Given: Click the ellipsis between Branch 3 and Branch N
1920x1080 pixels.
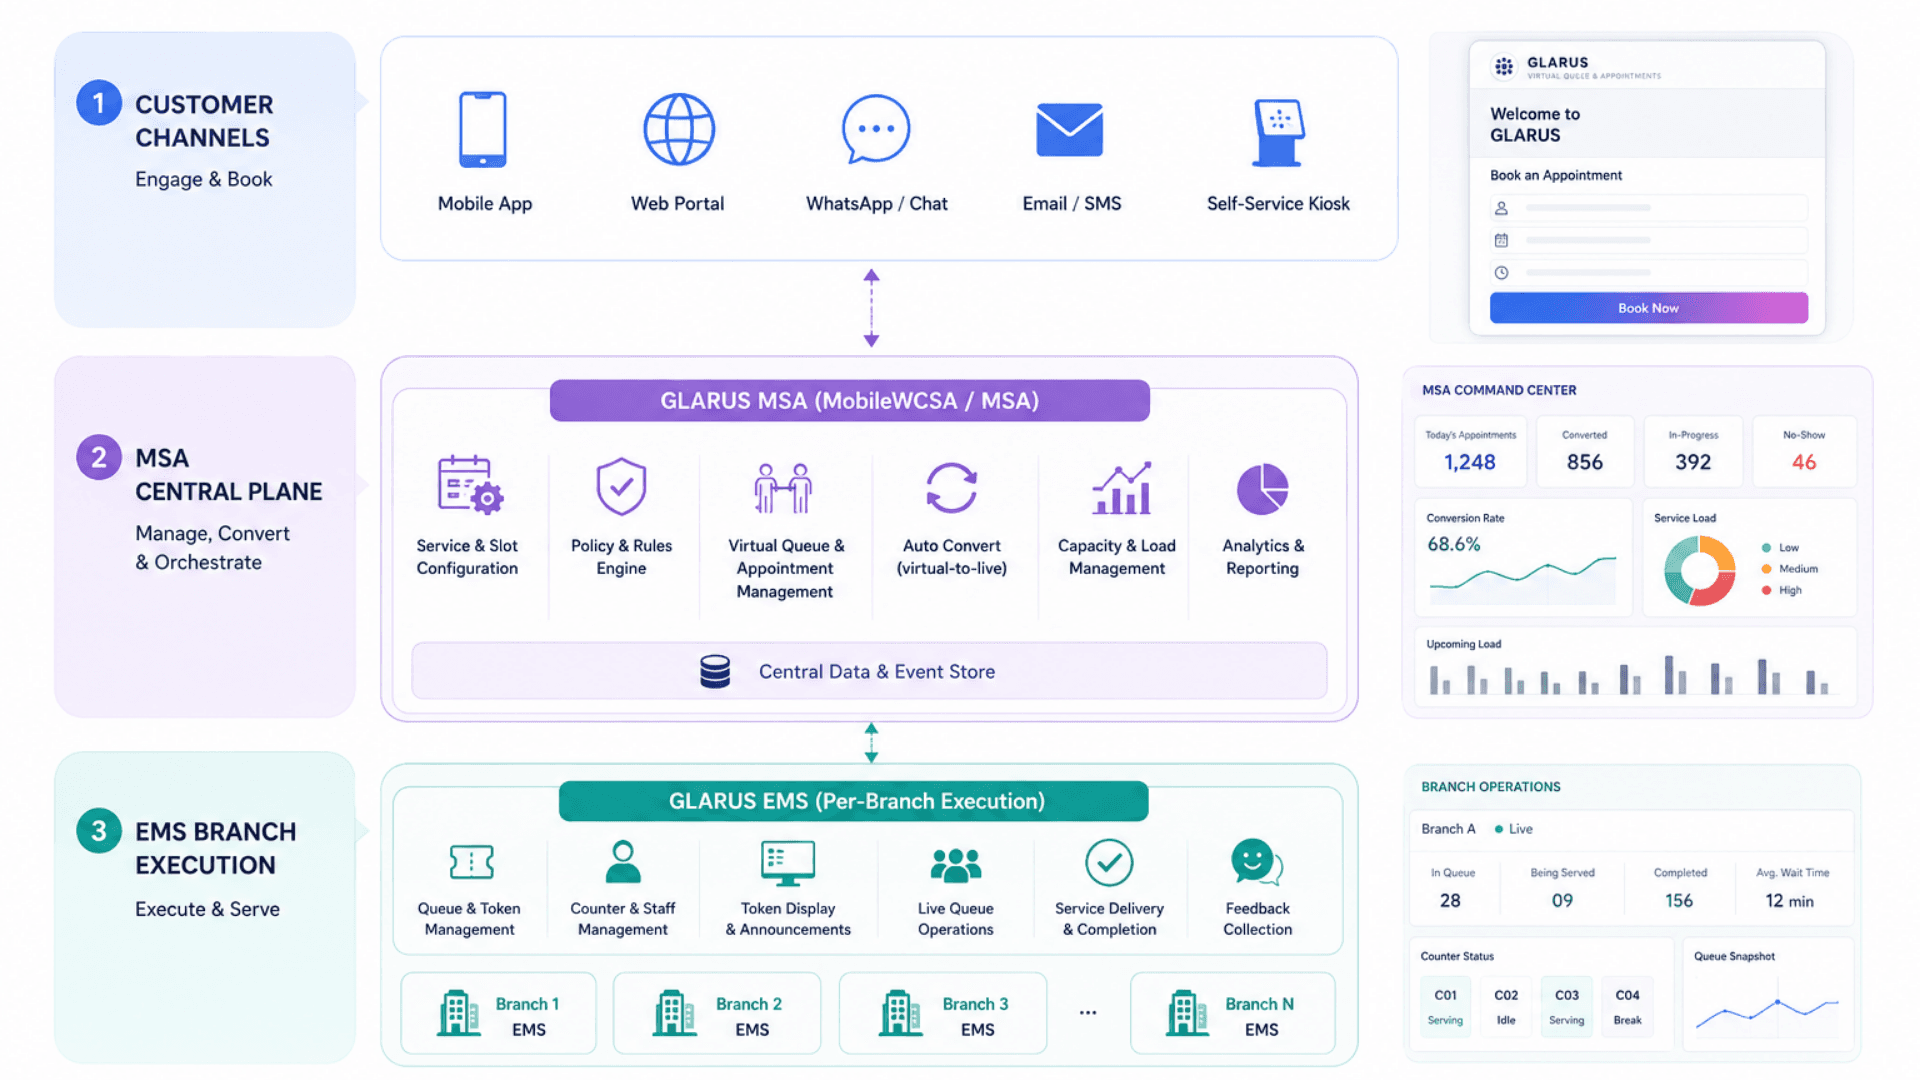Looking at the screenshot, I should point(1088,1013).
